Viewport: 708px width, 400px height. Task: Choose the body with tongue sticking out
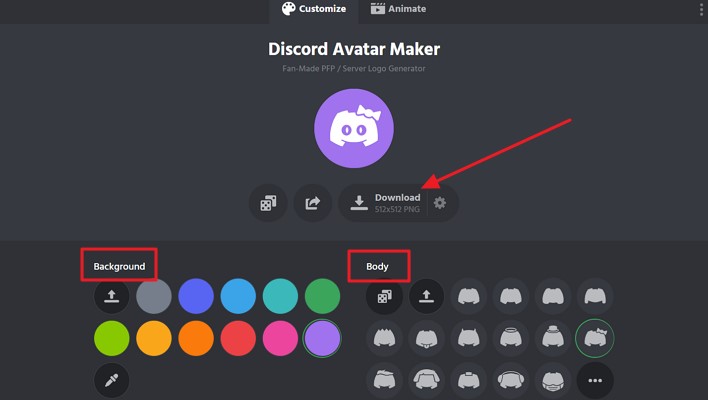click(x=426, y=338)
